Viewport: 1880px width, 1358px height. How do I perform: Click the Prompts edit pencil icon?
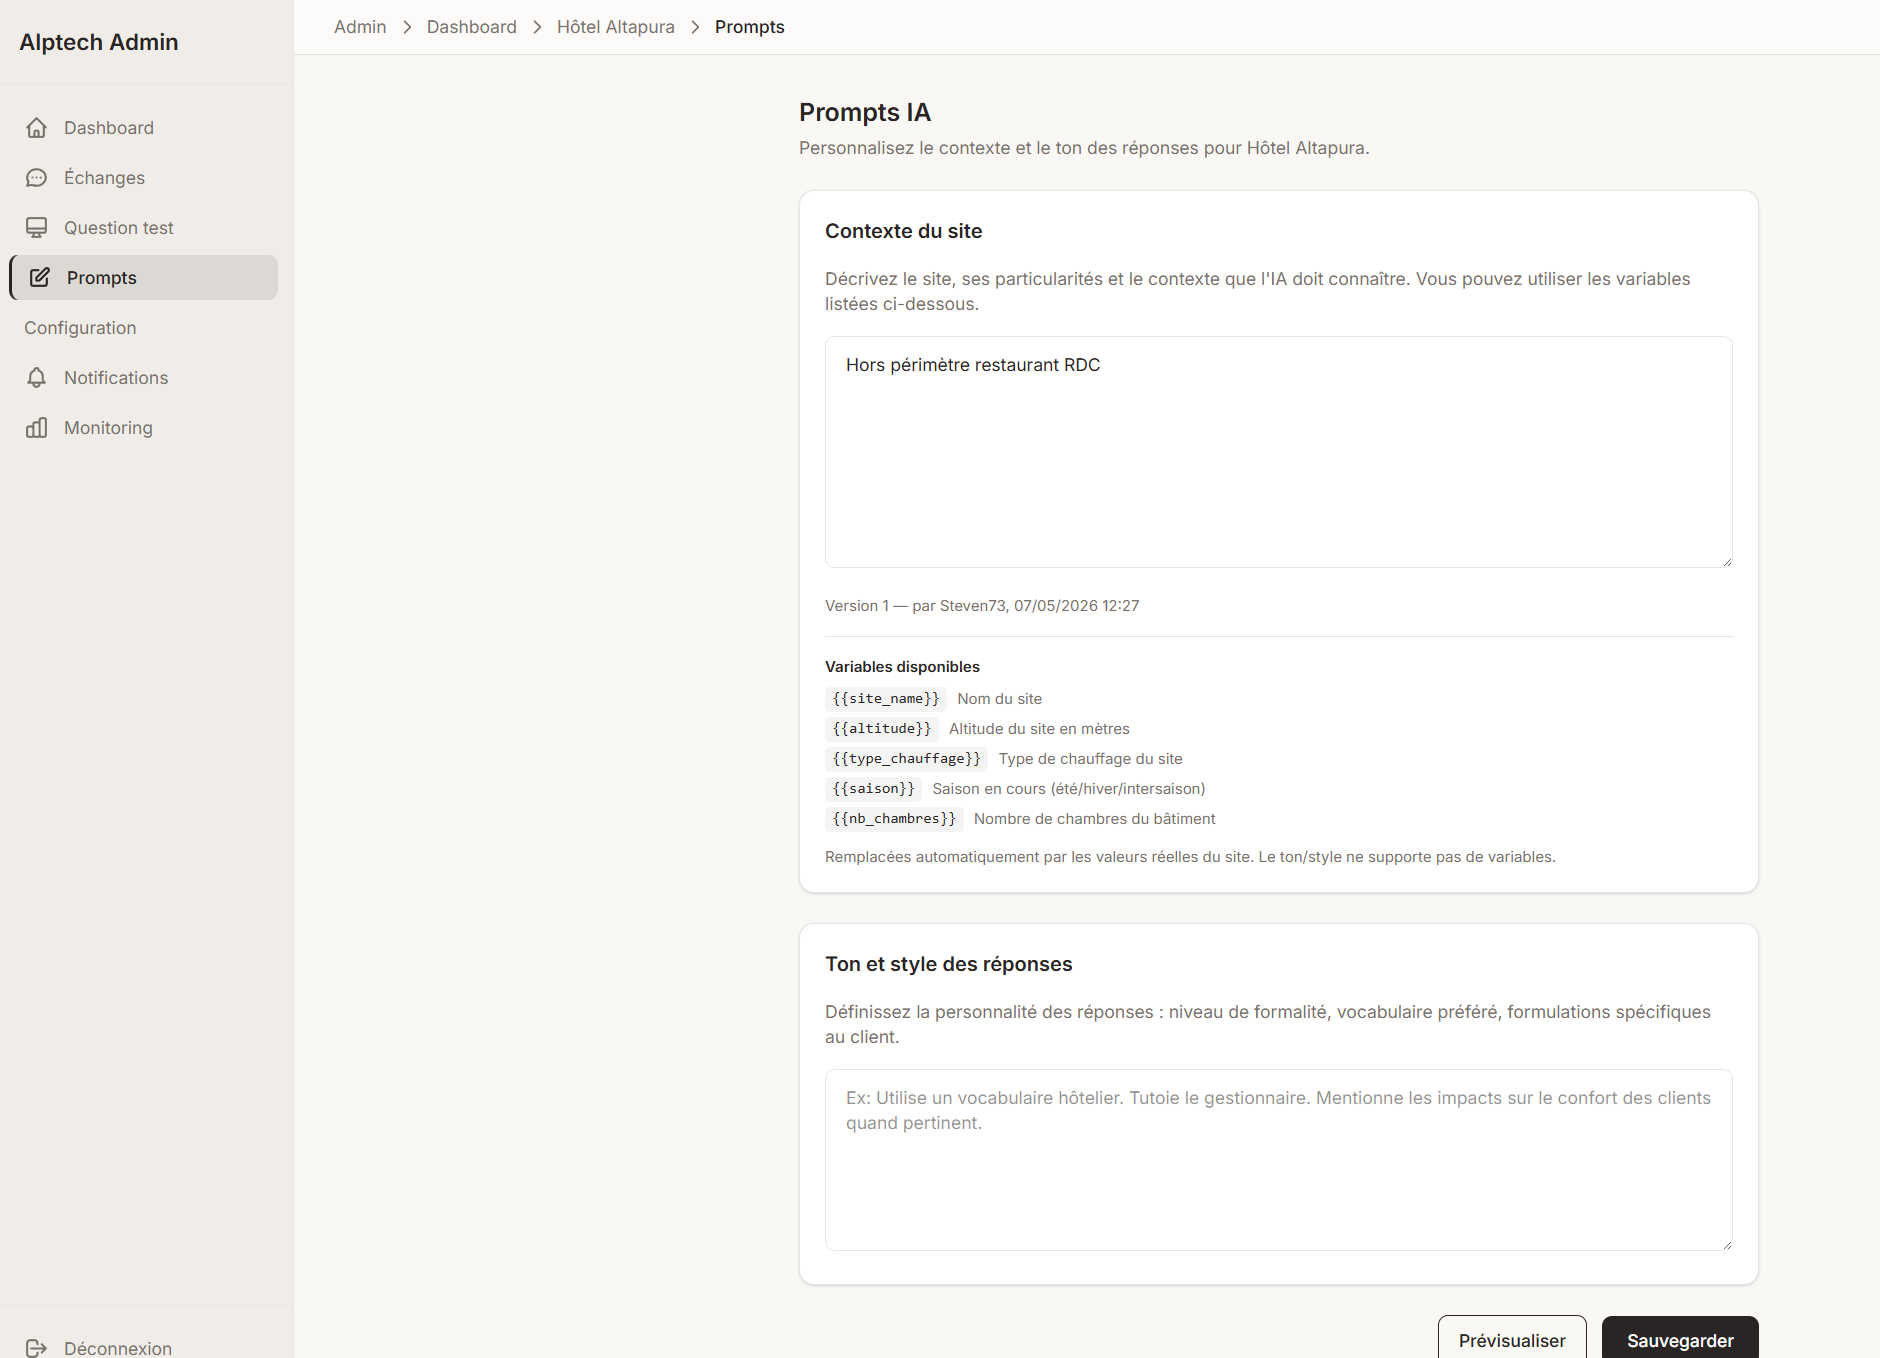[x=40, y=278]
